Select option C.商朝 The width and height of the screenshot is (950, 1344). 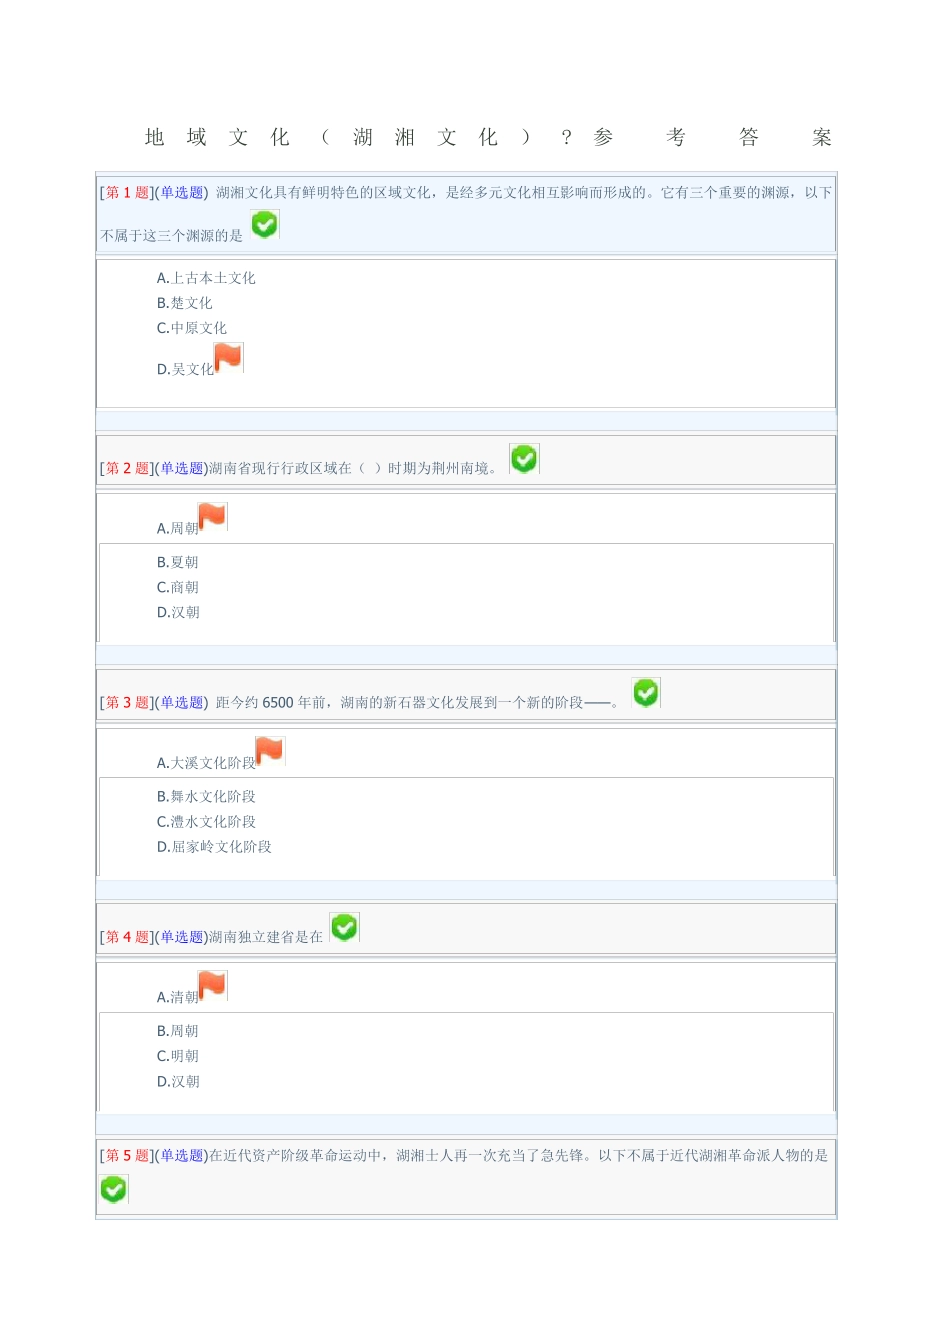click(x=177, y=587)
